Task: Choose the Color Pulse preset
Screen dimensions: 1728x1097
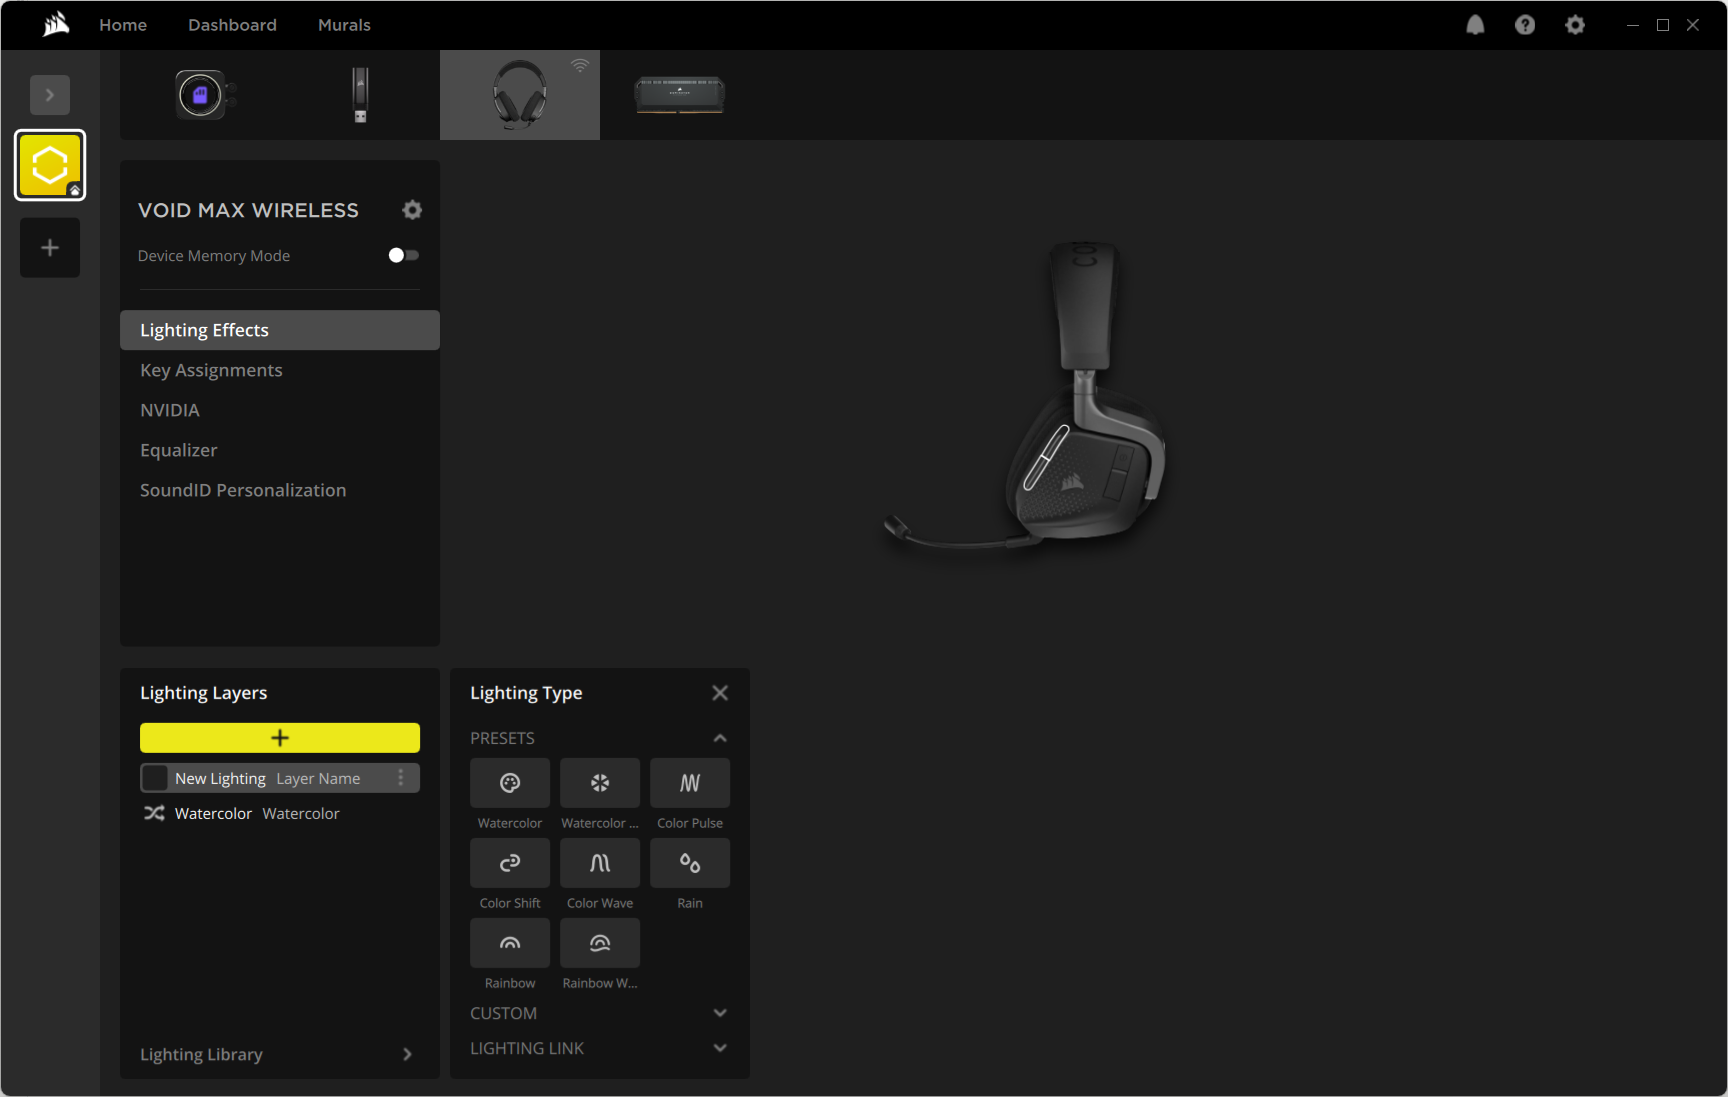Action: pos(690,783)
